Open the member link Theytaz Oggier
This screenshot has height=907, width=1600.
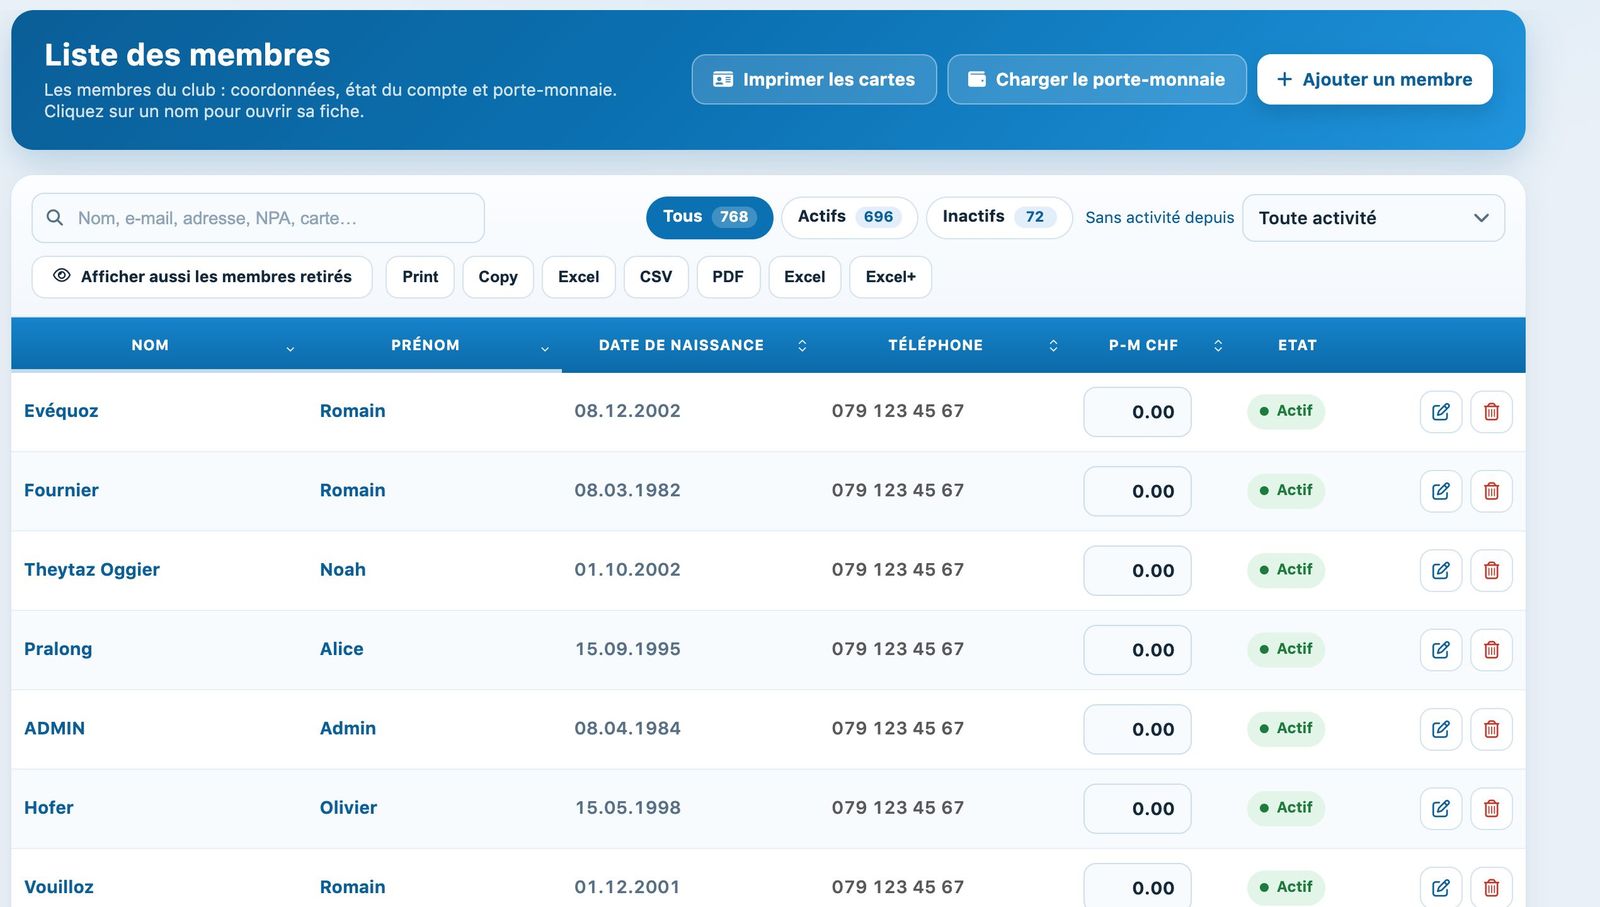(x=92, y=570)
